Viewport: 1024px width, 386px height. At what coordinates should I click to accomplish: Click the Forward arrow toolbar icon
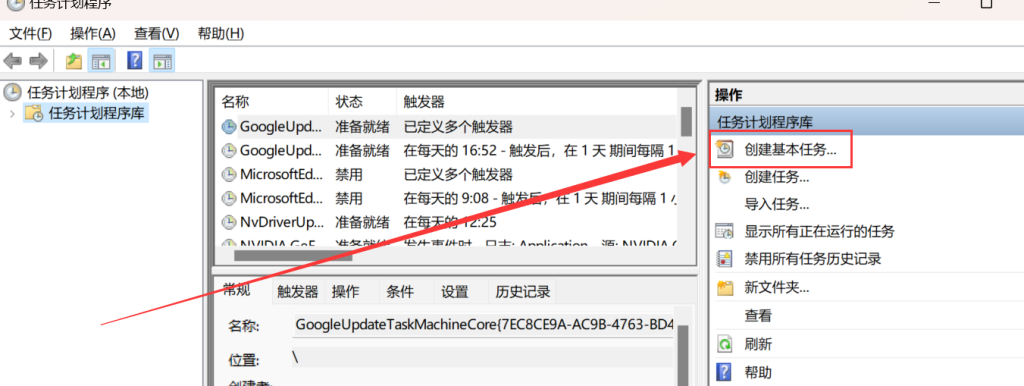[39, 61]
